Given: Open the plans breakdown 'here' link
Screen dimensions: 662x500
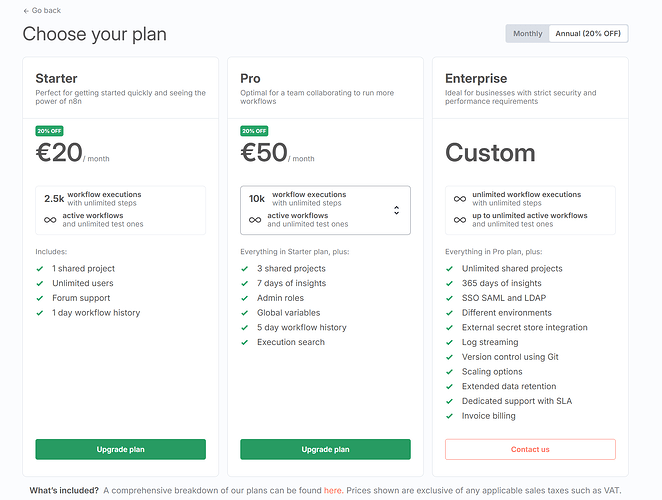Looking at the screenshot, I should 332,490.
